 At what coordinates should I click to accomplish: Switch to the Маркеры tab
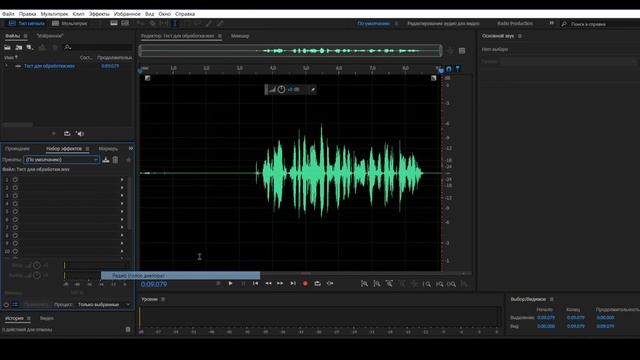pyautogui.click(x=108, y=149)
